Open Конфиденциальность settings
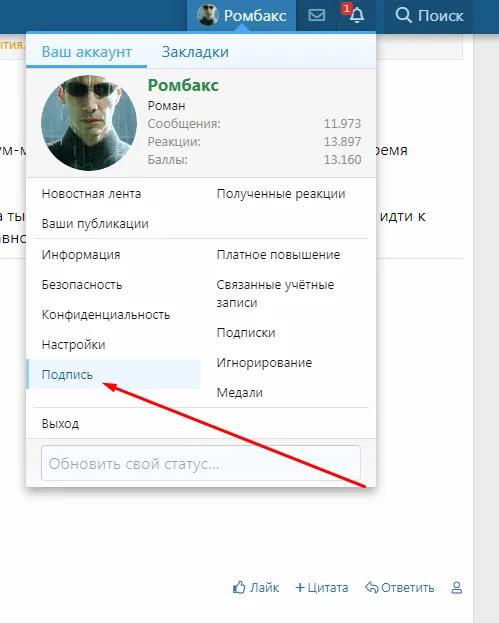The width and height of the screenshot is (499, 623). [106, 315]
